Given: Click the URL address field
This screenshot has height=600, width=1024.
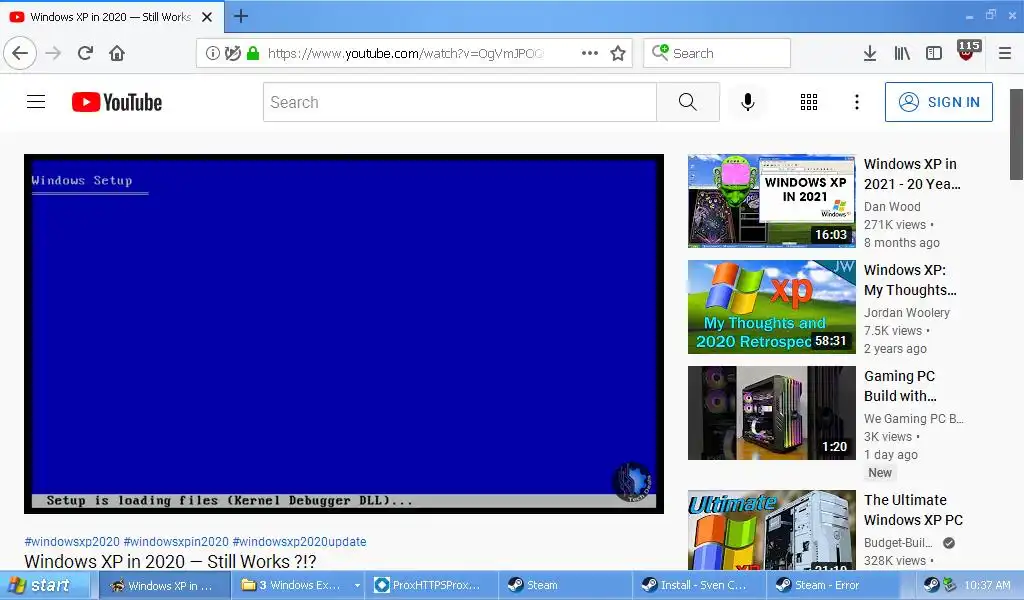Looking at the screenshot, I should click(x=405, y=53).
